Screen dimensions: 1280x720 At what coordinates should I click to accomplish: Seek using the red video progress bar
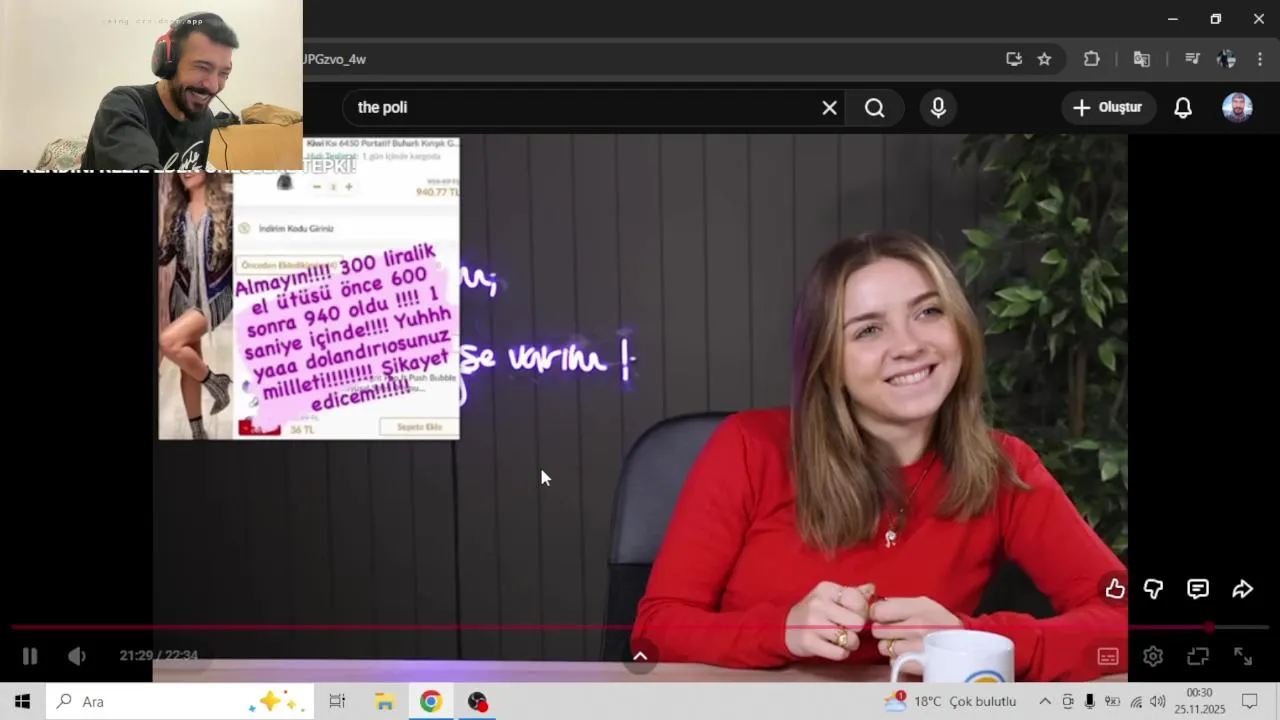pos(640,627)
